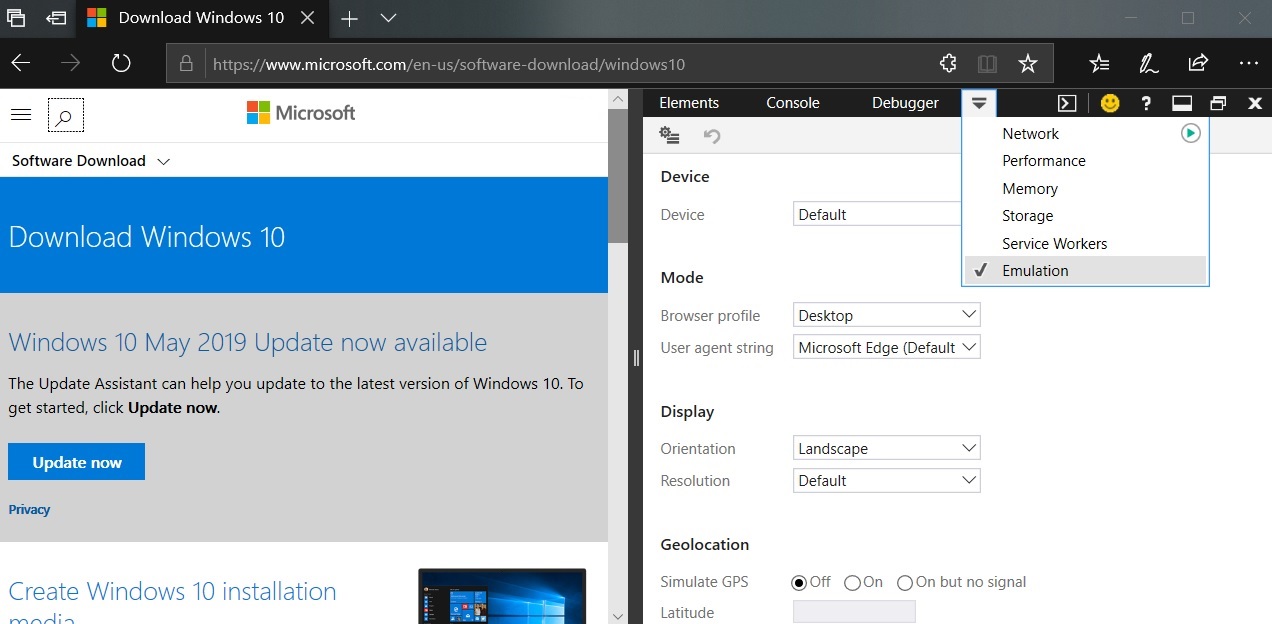The height and width of the screenshot is (624, 1272).
Task: Open DevTools help question mark
Action: coord(1146,103)
